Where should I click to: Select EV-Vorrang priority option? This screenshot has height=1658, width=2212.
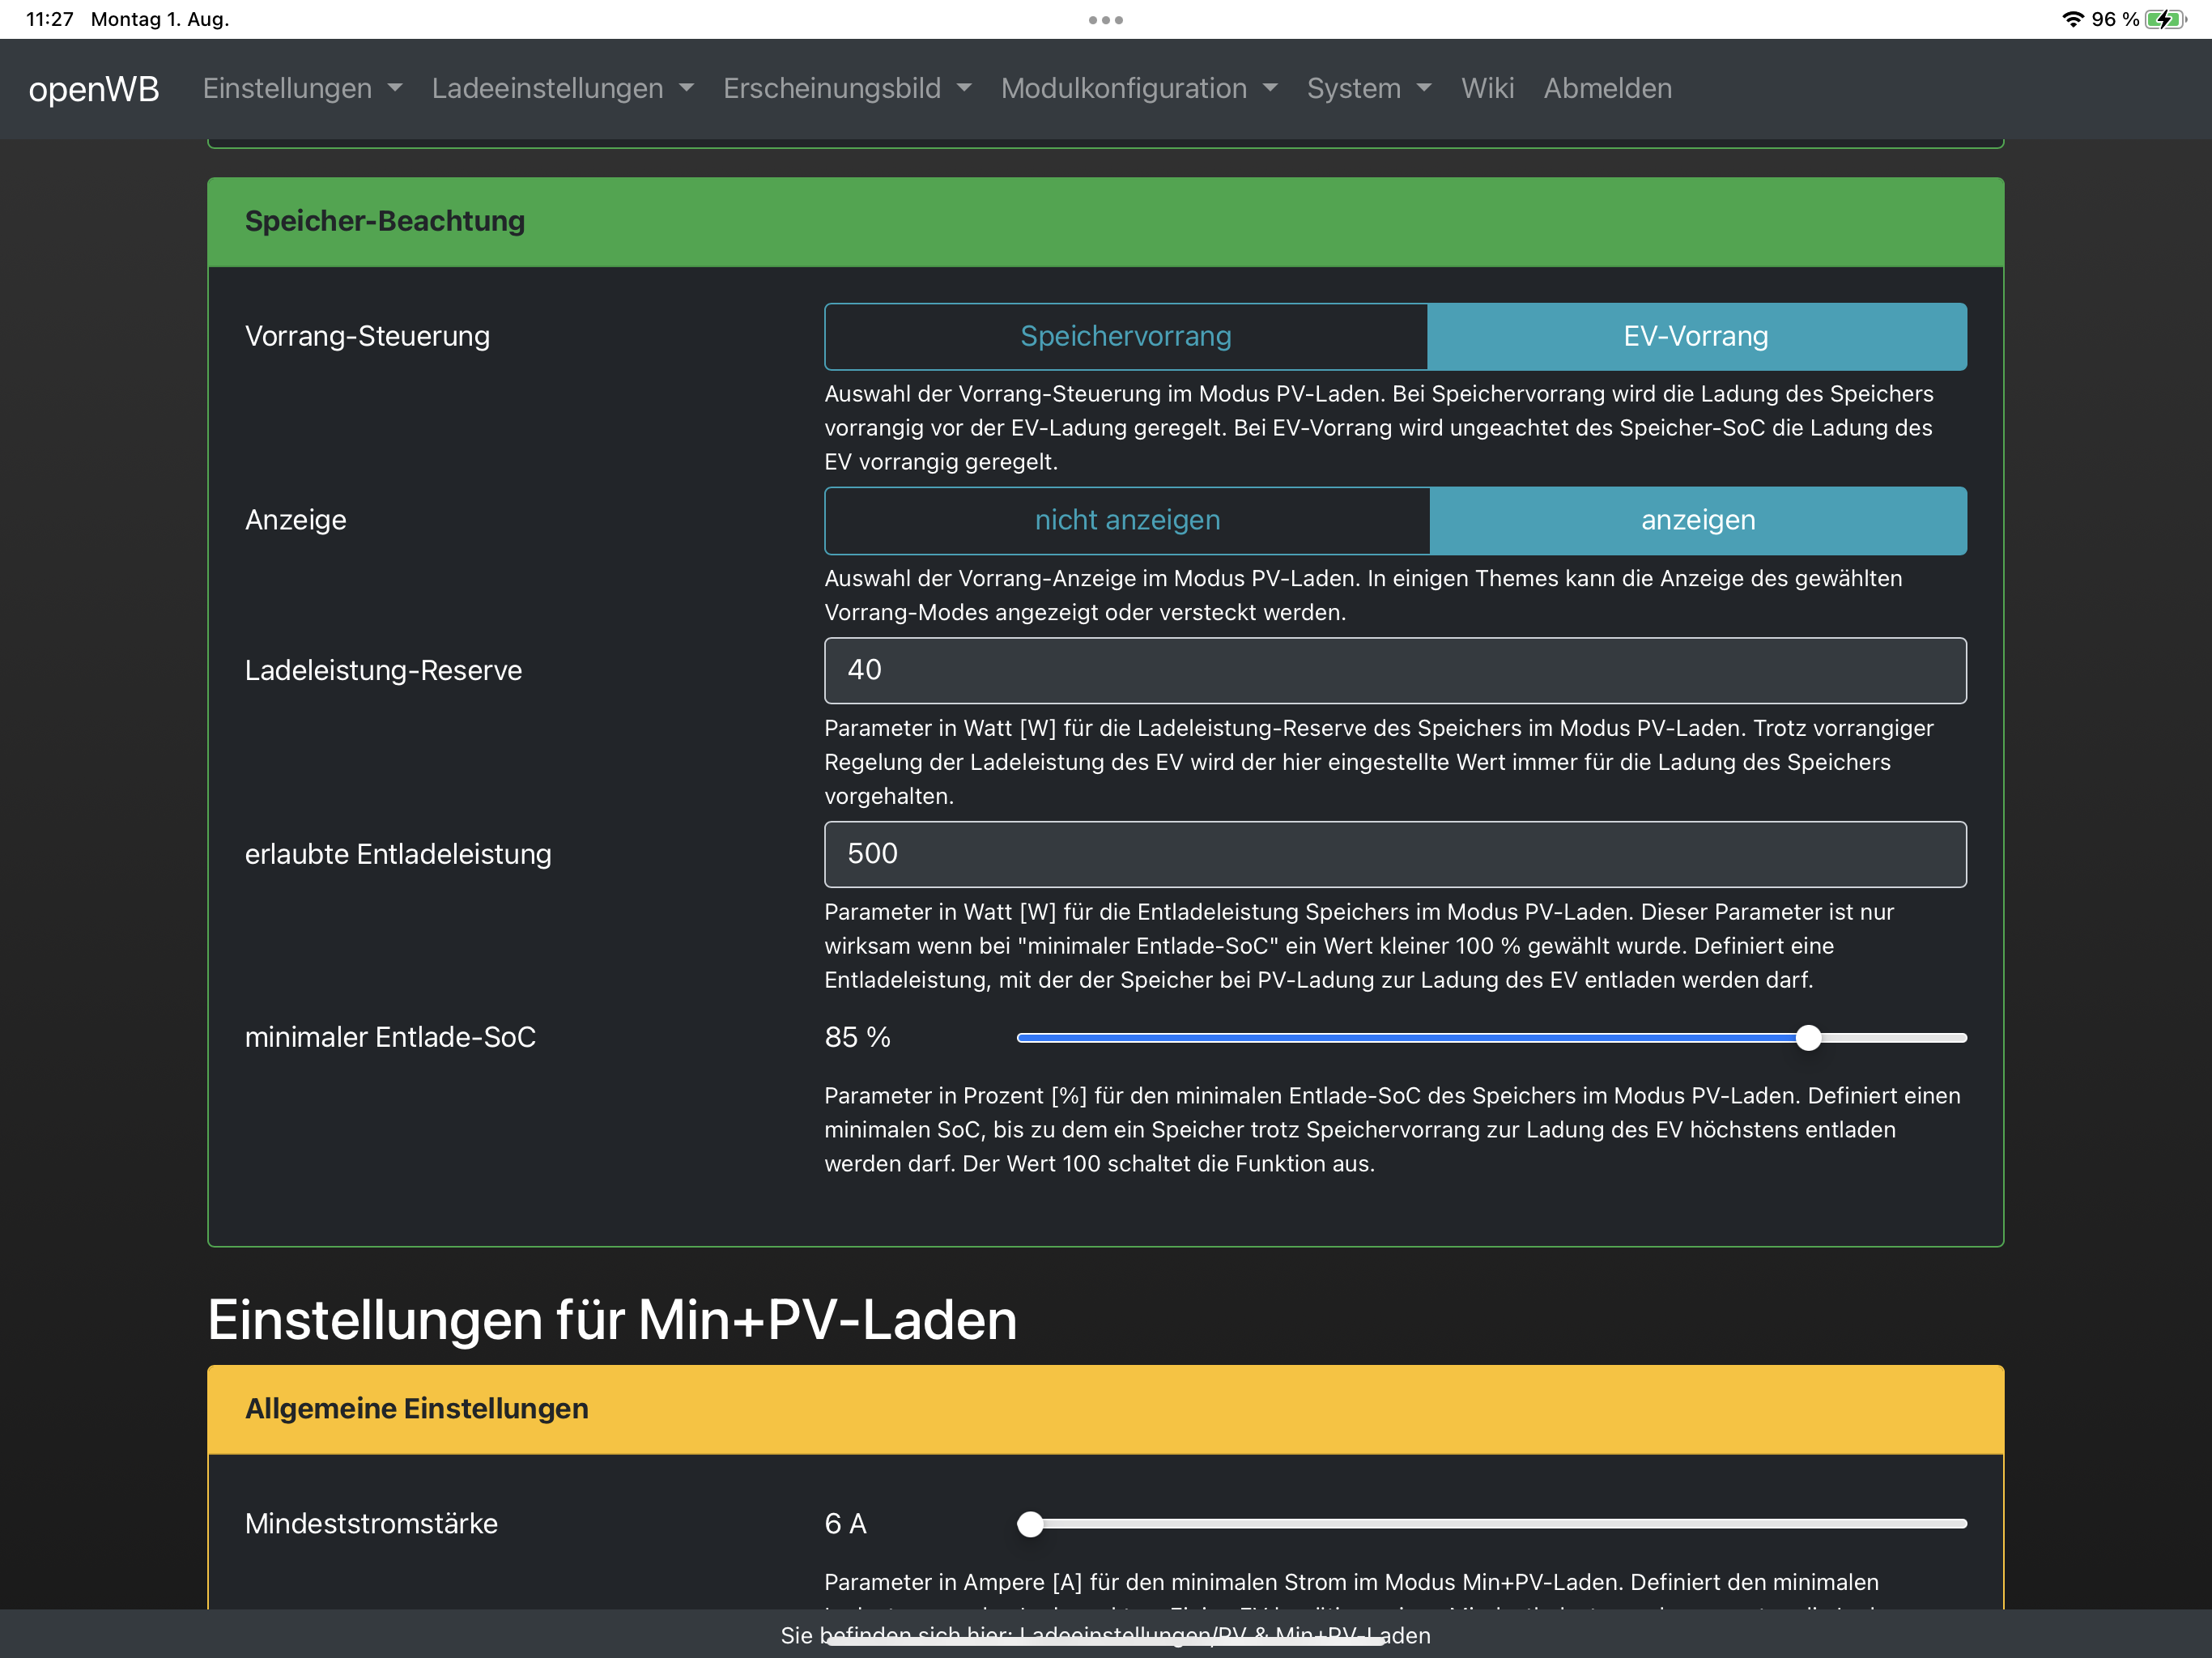pyautogui.click(x=1696, y=337)
